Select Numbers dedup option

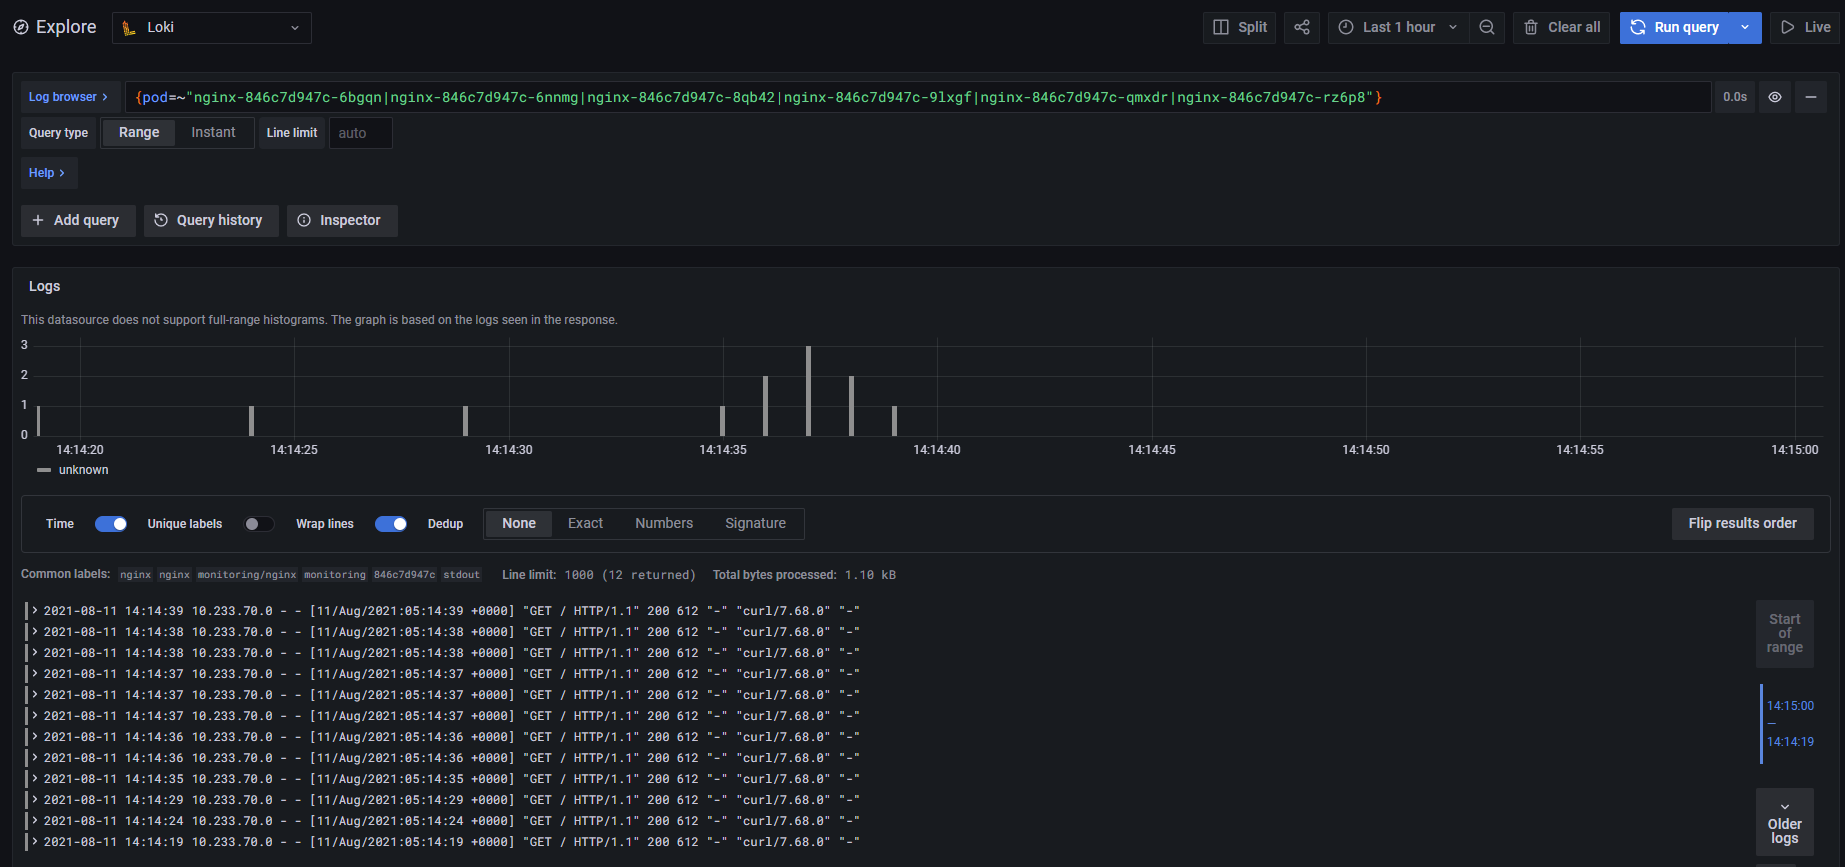[664, 523]
